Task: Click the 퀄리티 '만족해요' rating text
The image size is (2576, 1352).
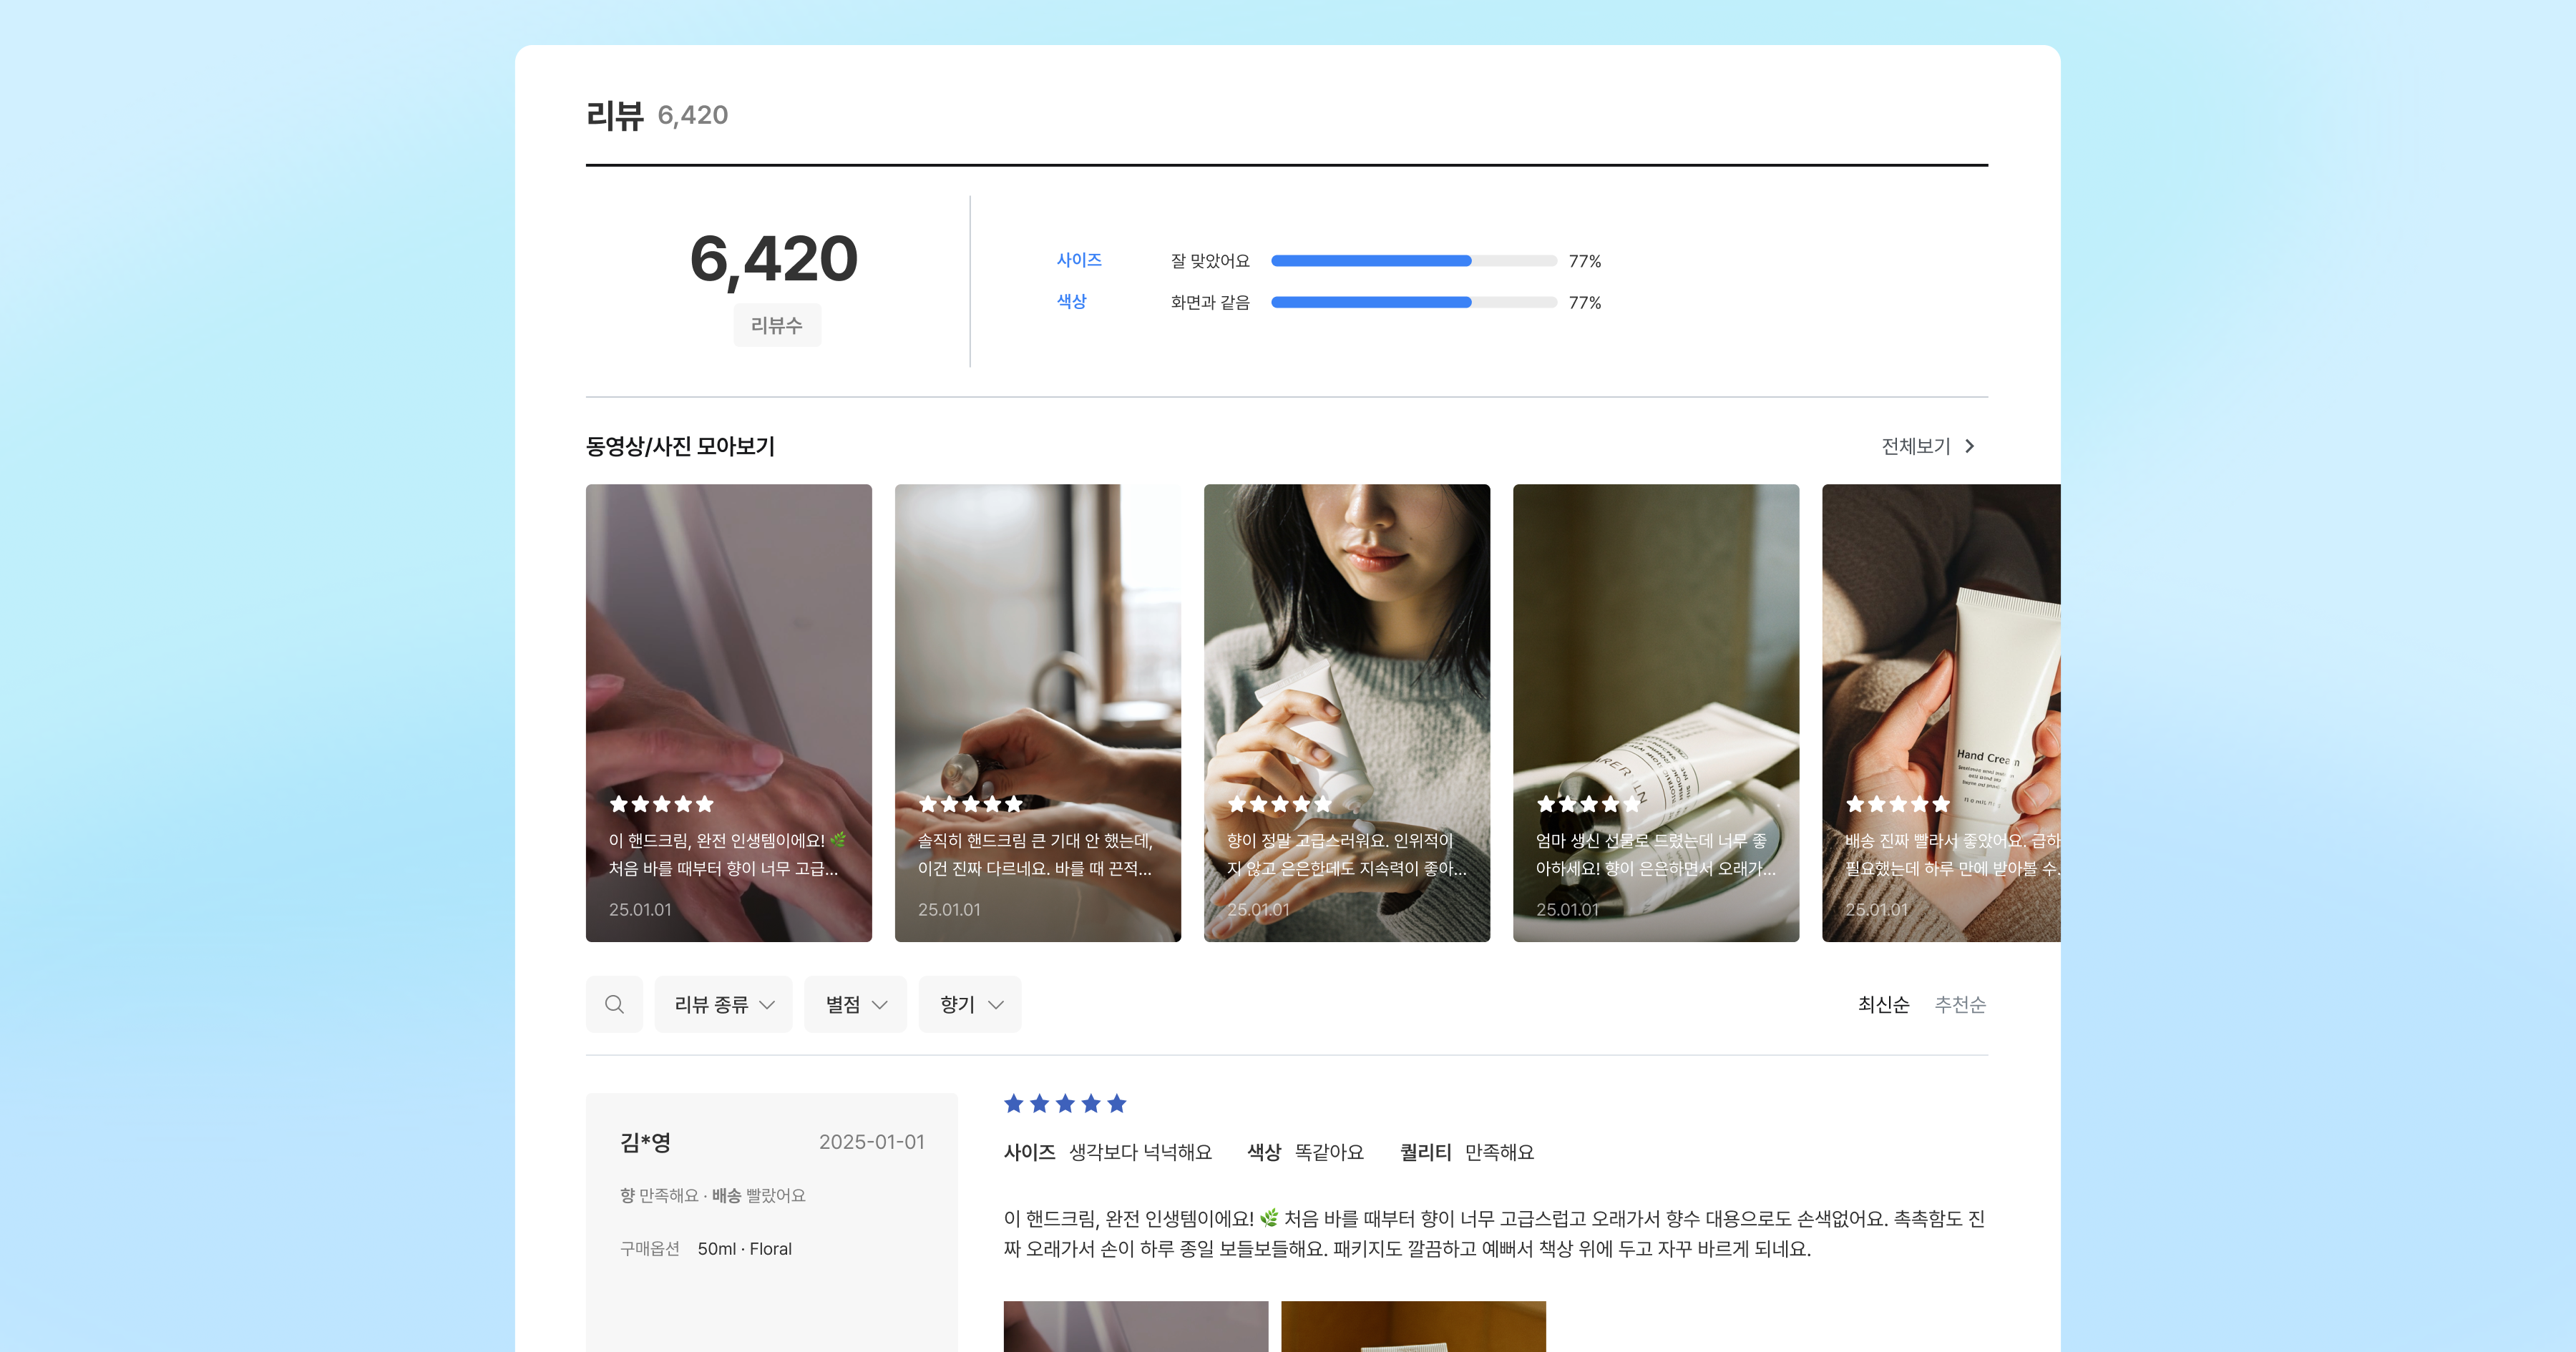Action: tap(1499, 1152)
